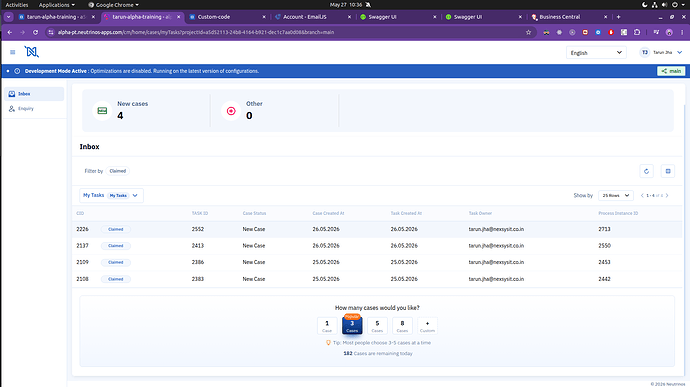Open the hamburger menu icon
The width and height of the screenshot is (690, 387).
pos(12,52)
